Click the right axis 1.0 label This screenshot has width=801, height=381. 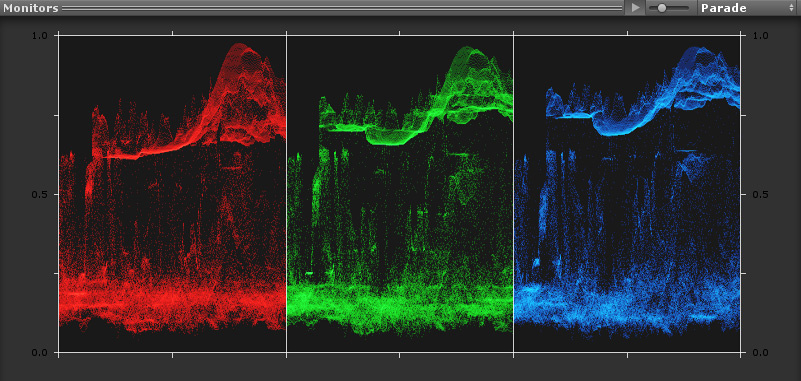[x=761, y=36]
